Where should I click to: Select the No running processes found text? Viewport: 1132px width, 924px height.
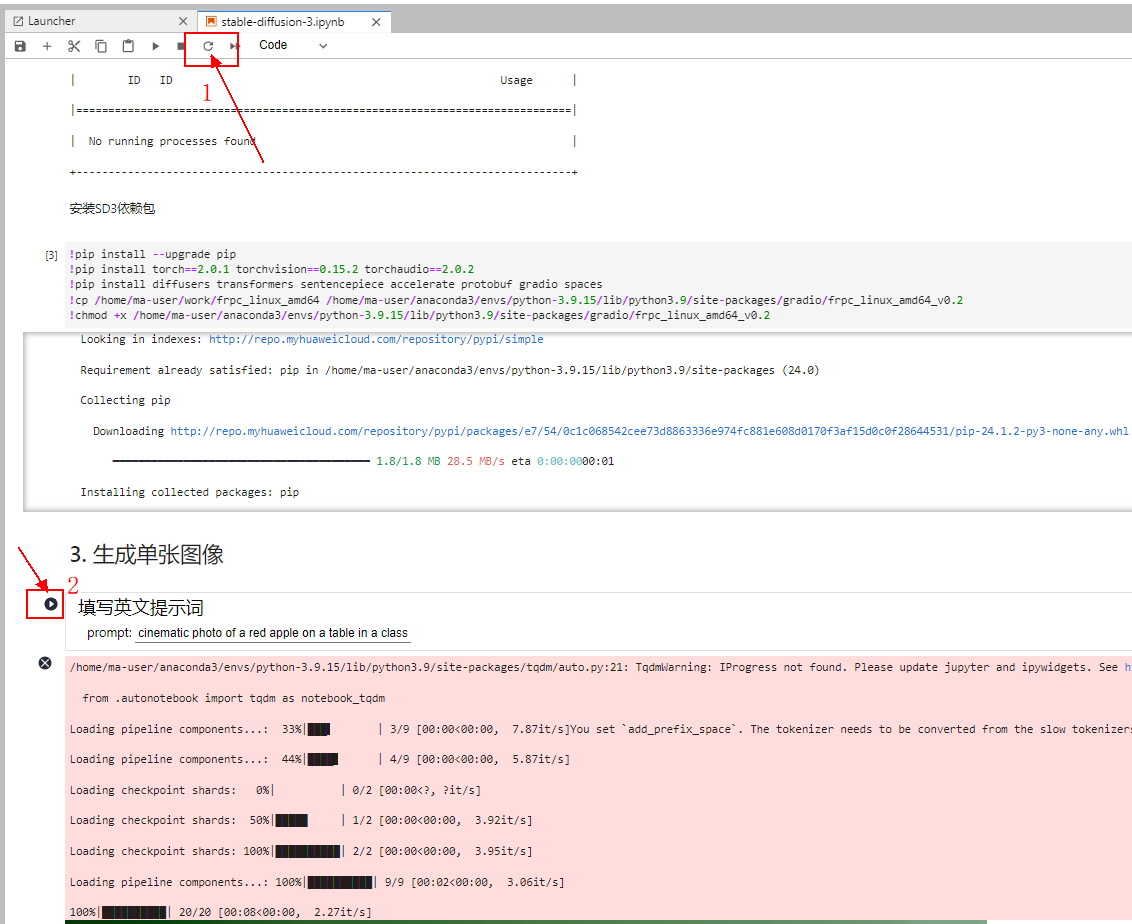[x=172, y=141]
